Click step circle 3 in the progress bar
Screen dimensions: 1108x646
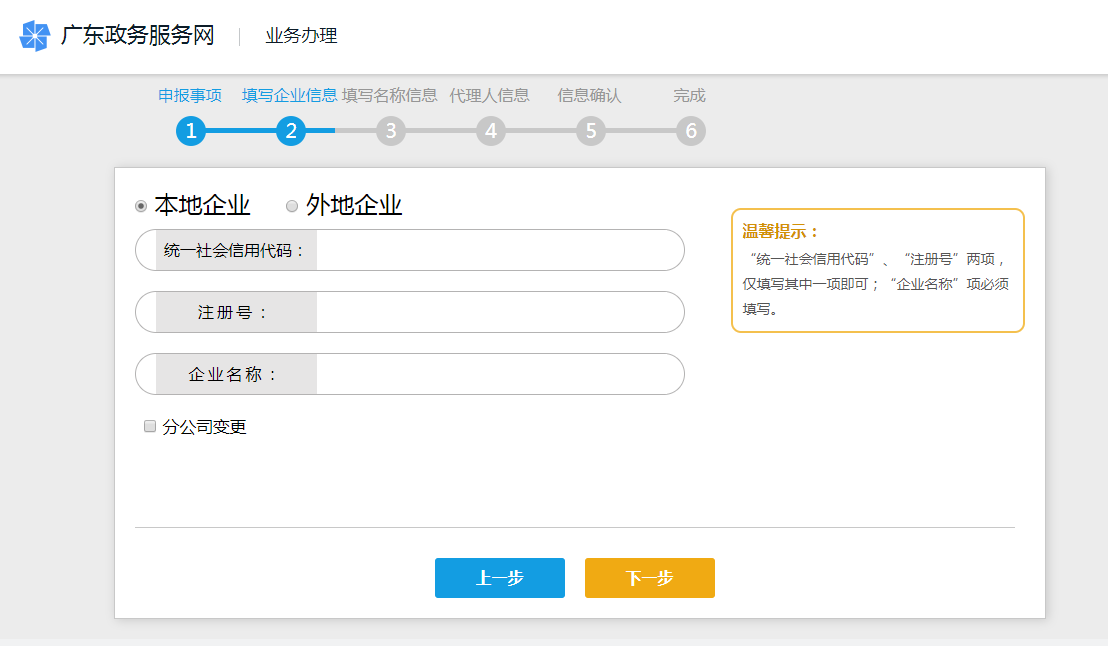click(391, 130)
